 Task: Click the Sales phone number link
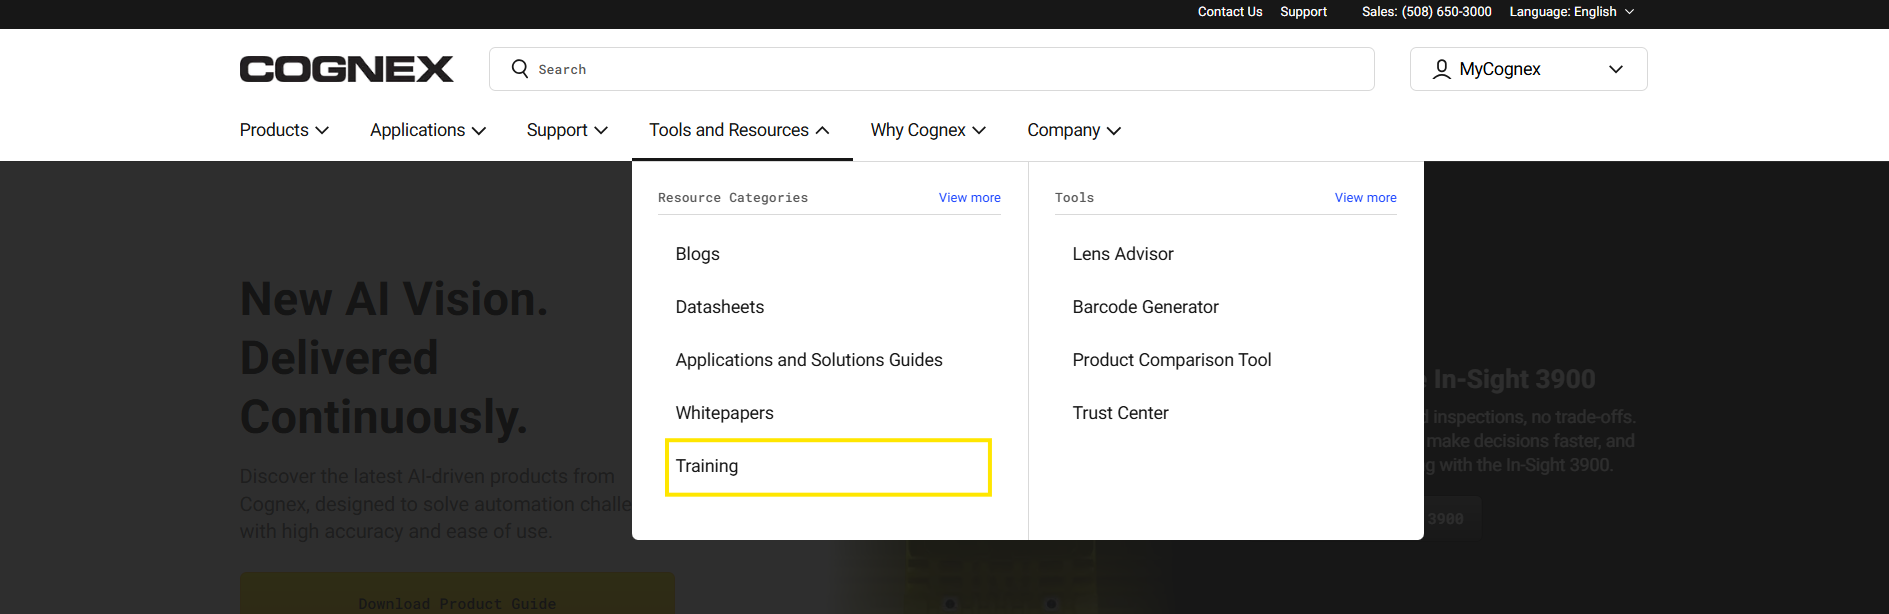(1427, 12)
